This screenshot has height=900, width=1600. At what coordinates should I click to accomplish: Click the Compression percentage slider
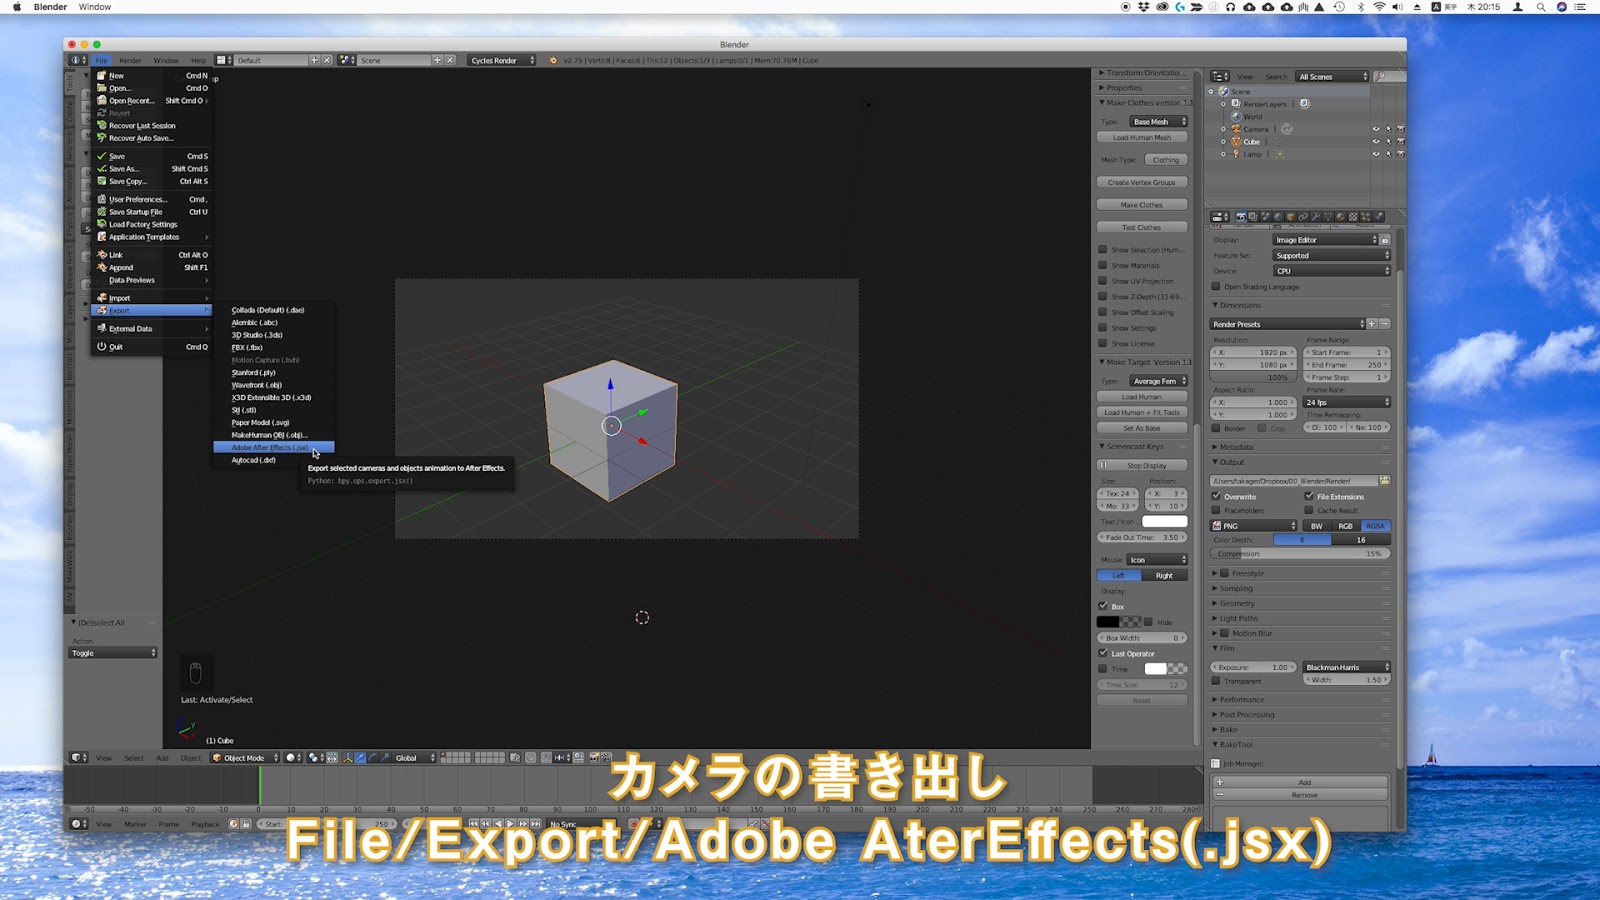click(x=1301, y=553)
